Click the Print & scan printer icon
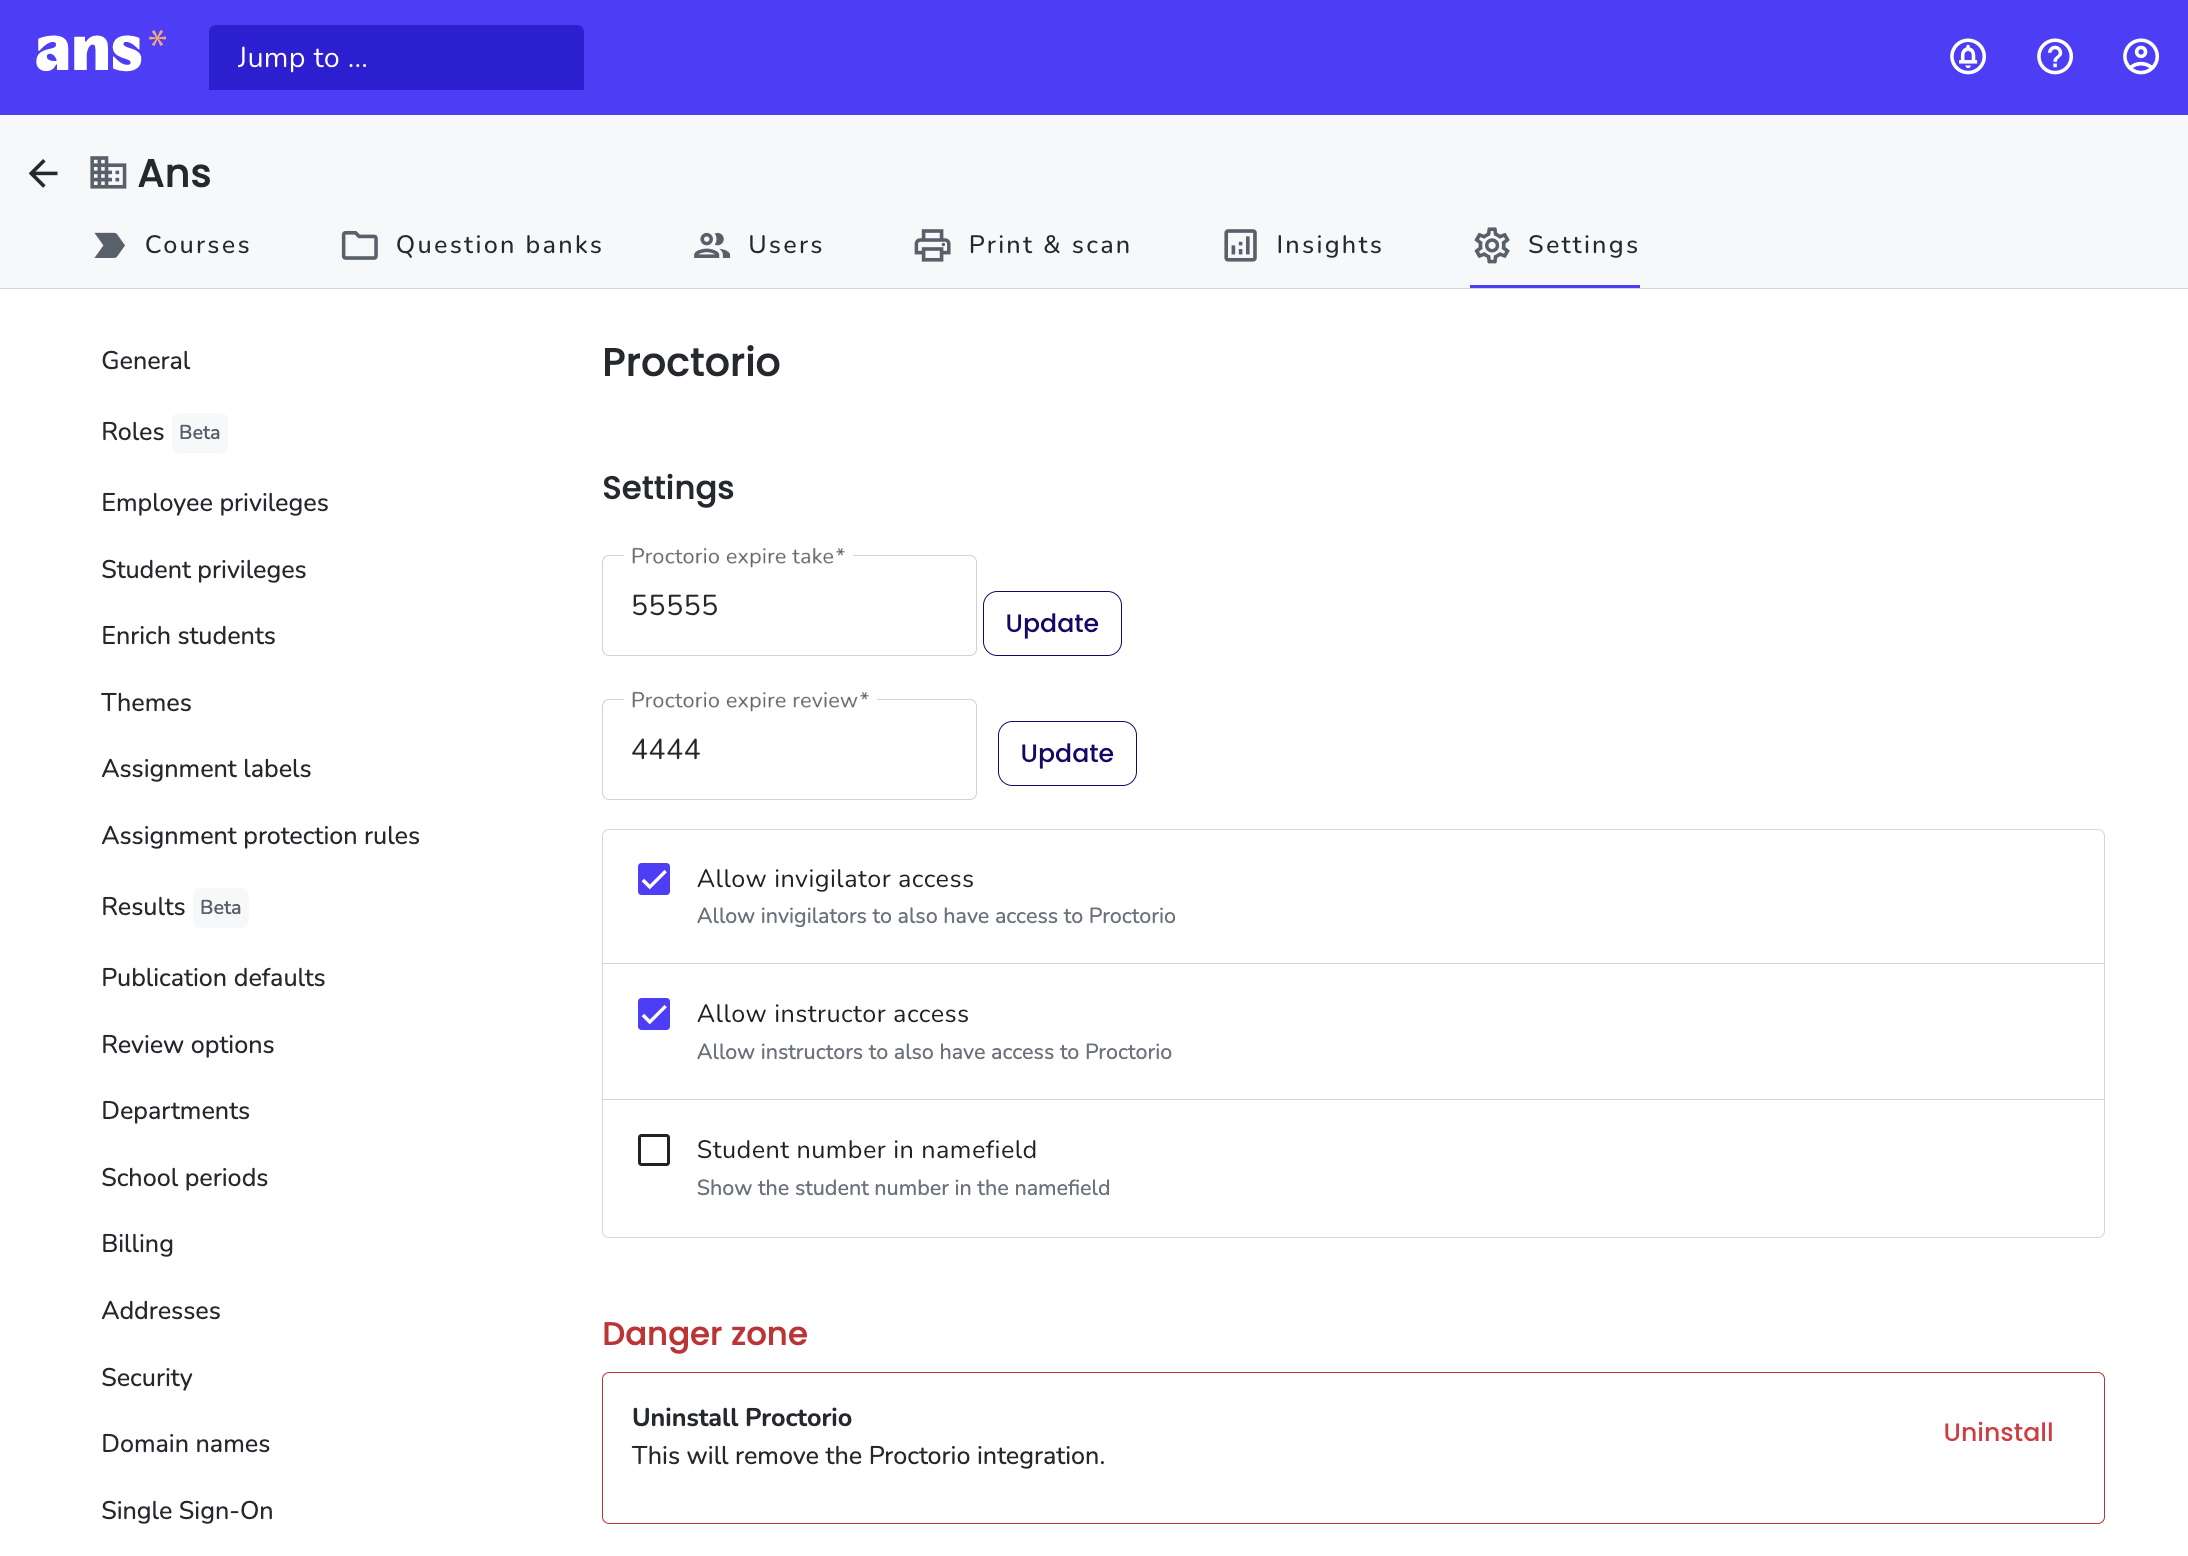 click(x=932, y=245)
